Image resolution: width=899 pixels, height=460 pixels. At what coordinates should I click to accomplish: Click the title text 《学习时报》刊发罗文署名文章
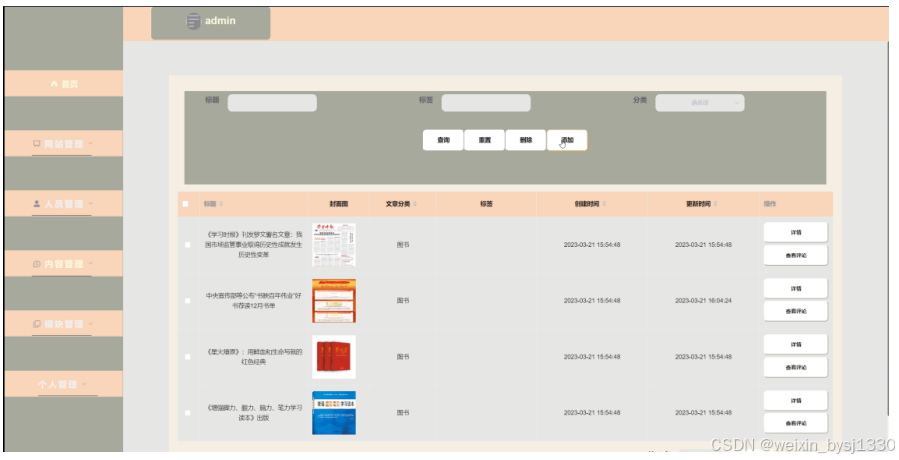253,245
